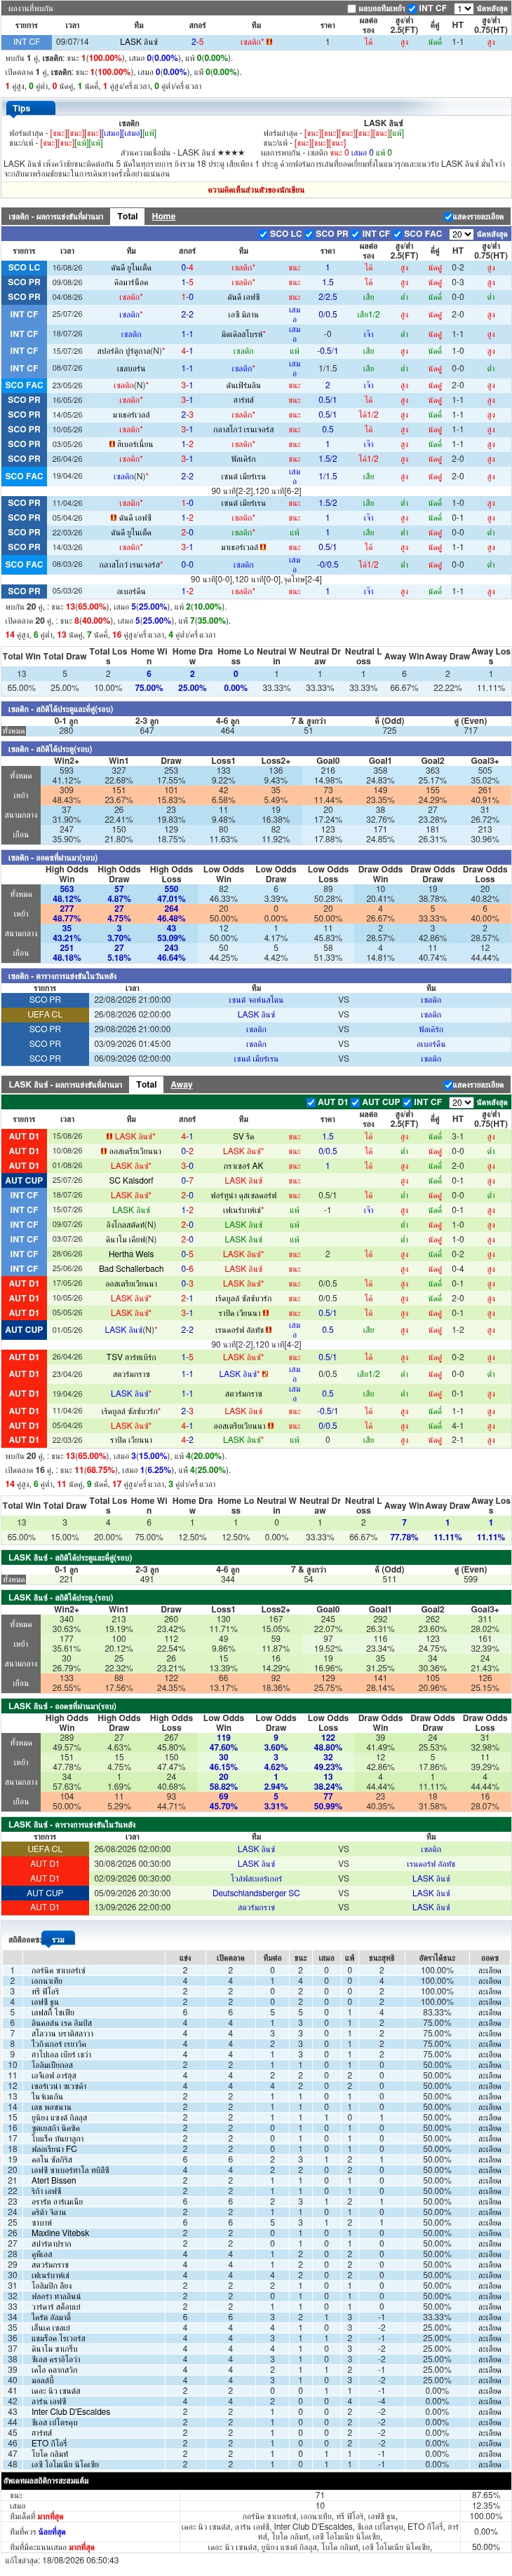Toggle the top INT CF filter checkbox
This screenshot has height=2576, width=512.
(412, 8)
